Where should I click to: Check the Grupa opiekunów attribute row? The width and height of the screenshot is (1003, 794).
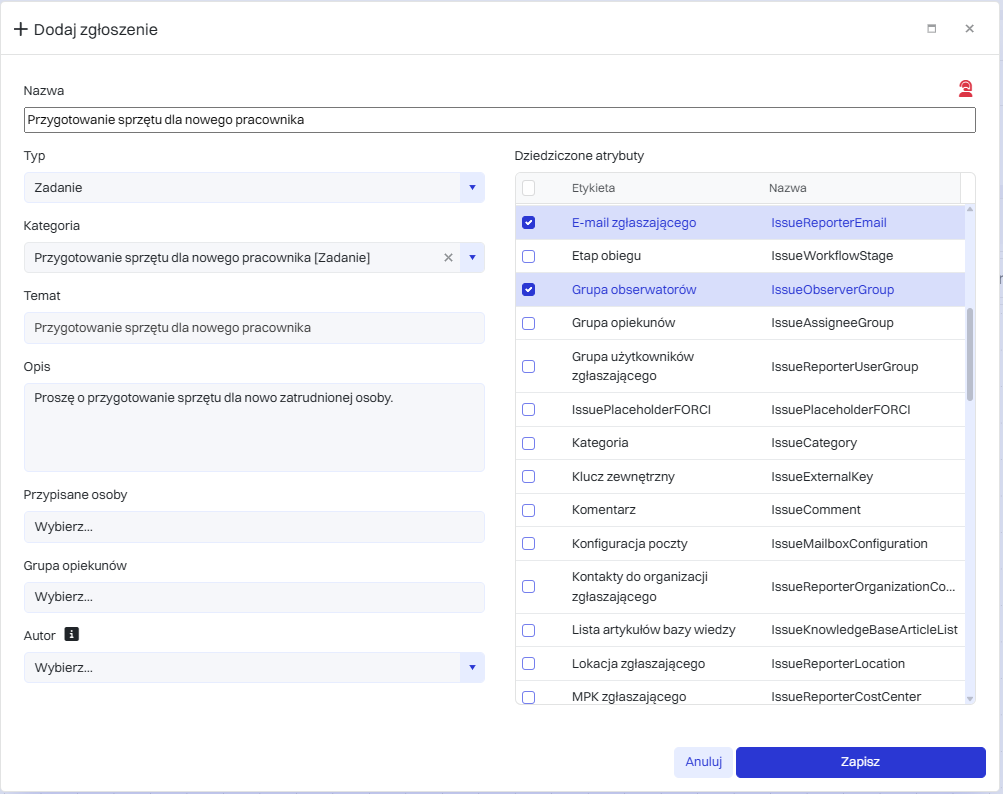pyautogui.click(x=528, y=323)
